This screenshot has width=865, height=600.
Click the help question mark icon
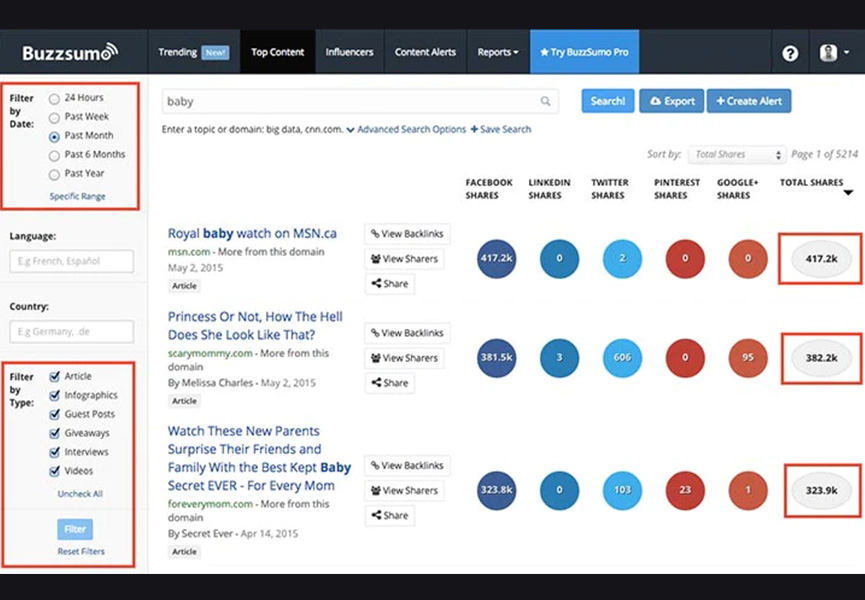[790, 53]
